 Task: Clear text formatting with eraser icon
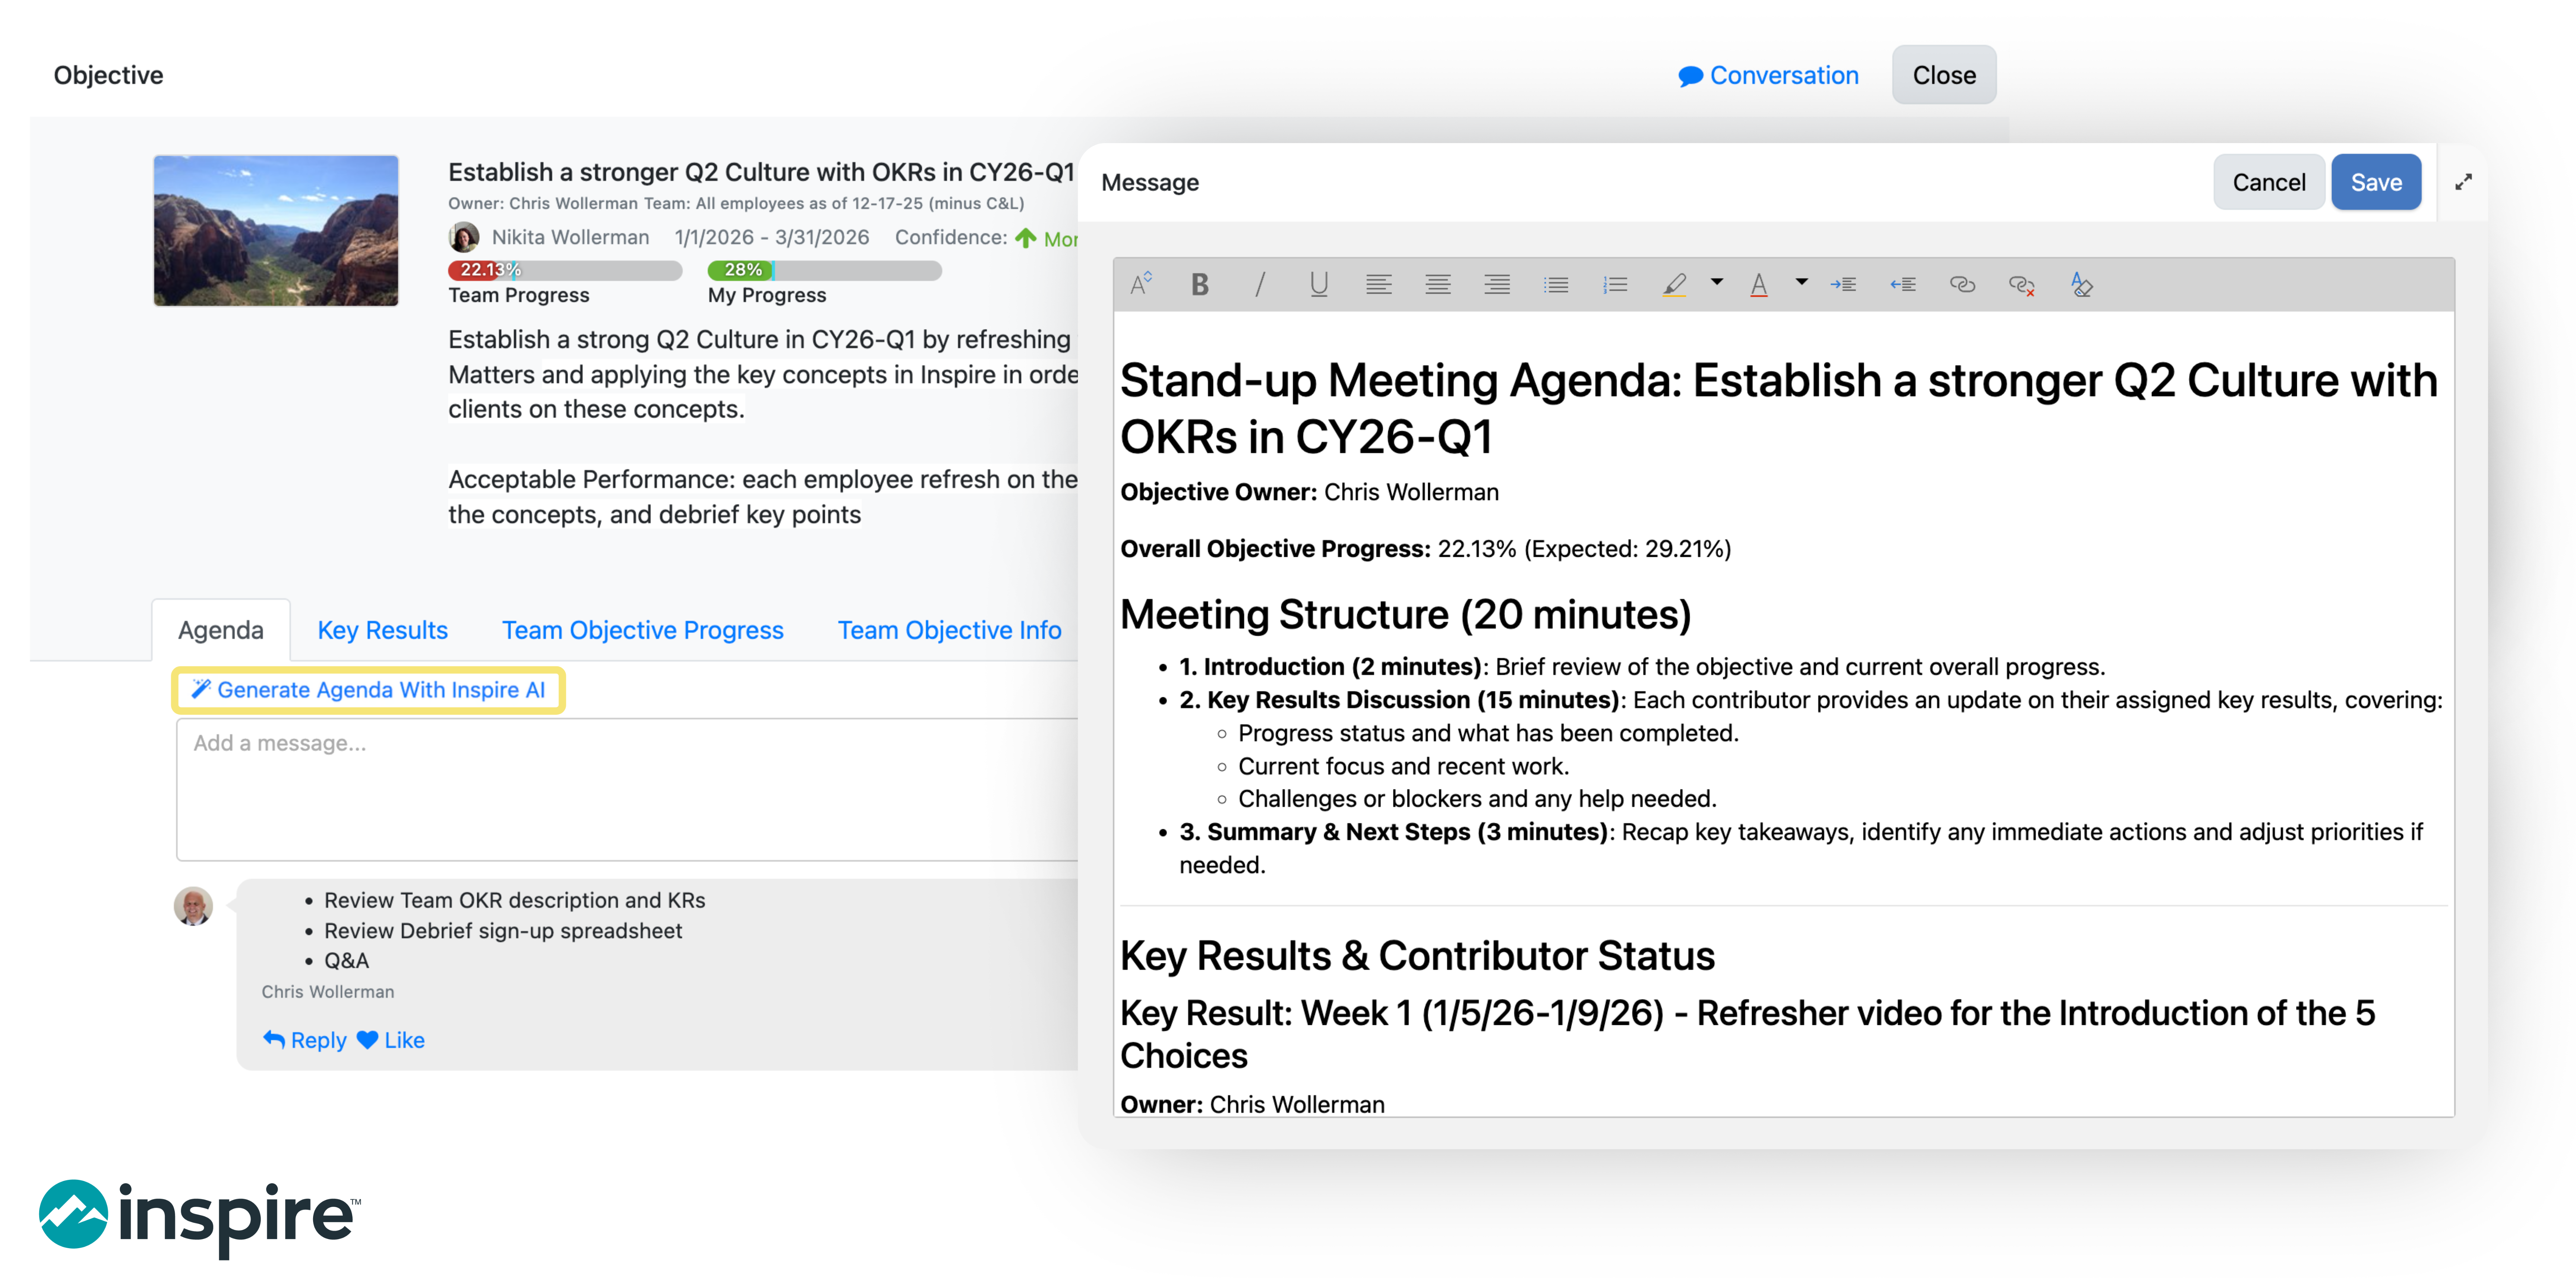pyautogui.click(x=2081, y=285)
